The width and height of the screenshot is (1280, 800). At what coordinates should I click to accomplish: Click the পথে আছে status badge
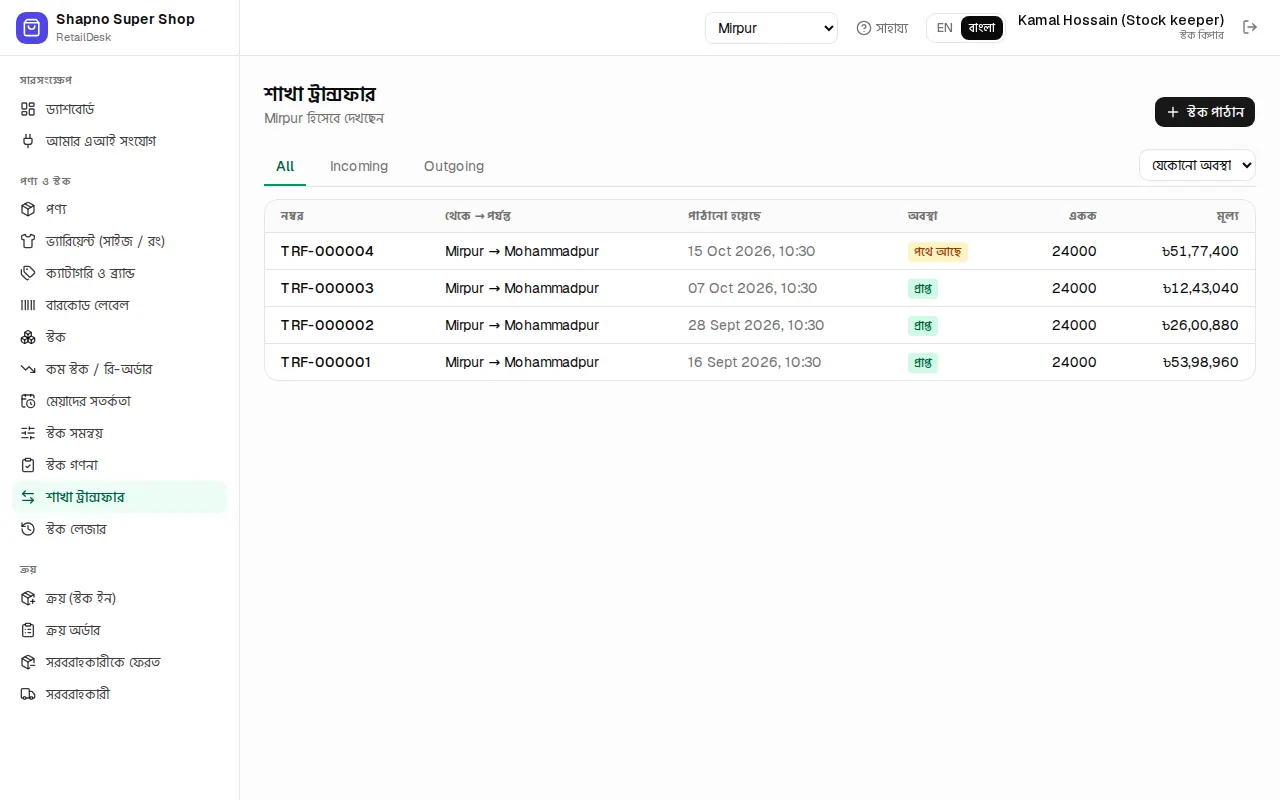tap(938, 252)
